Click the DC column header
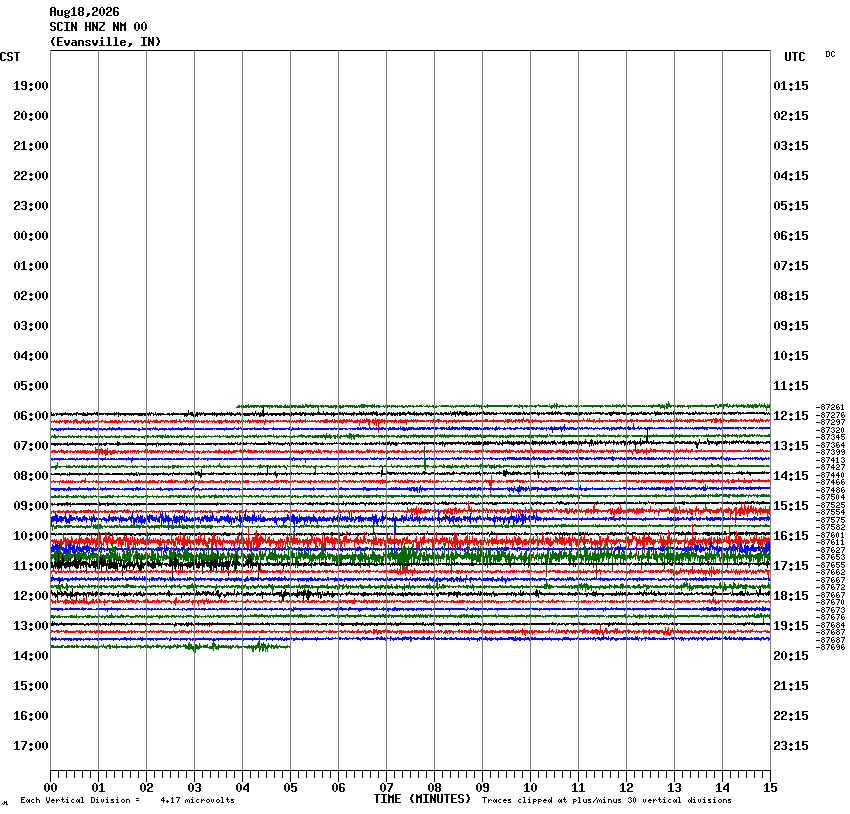The image size is (850, 814). [x=830, y=54]
